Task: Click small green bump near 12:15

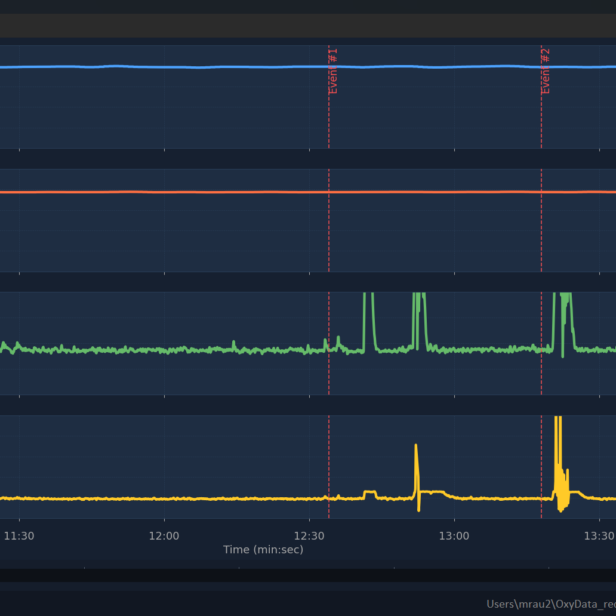Action: click(x=234, y=345)
